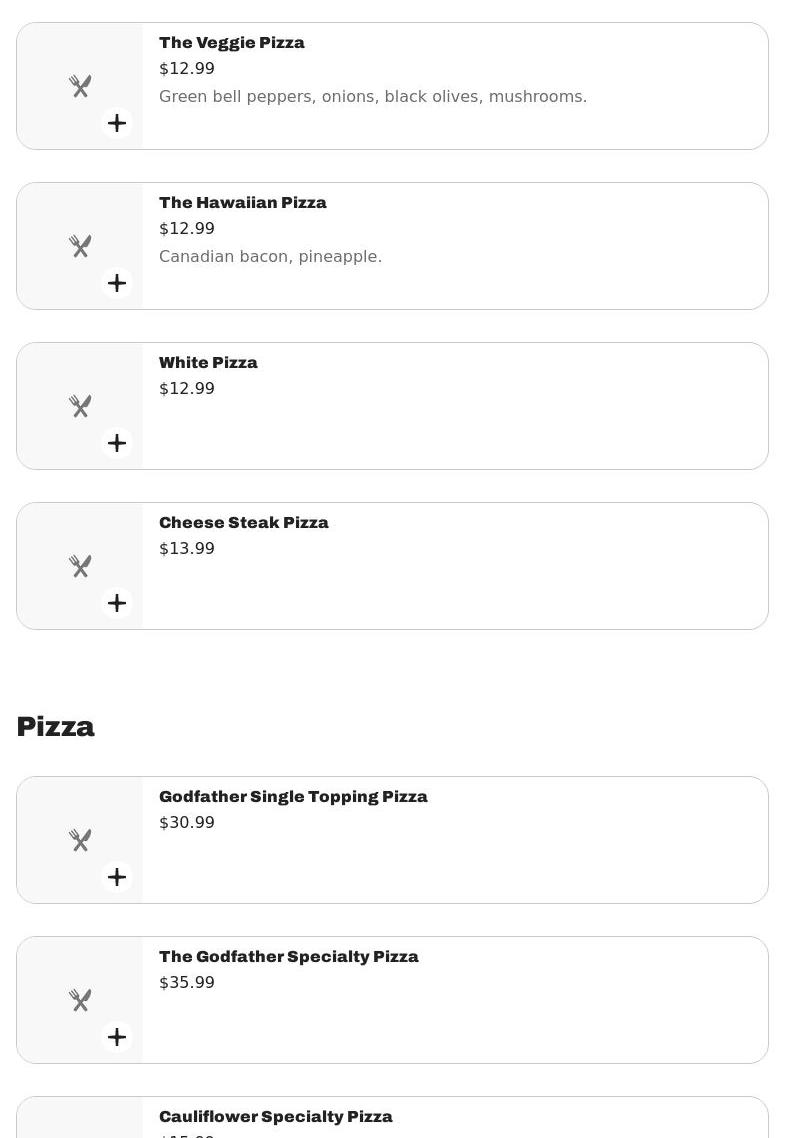
Task: Open White Pizza image placeholder
Action: [x=80, y=406]
